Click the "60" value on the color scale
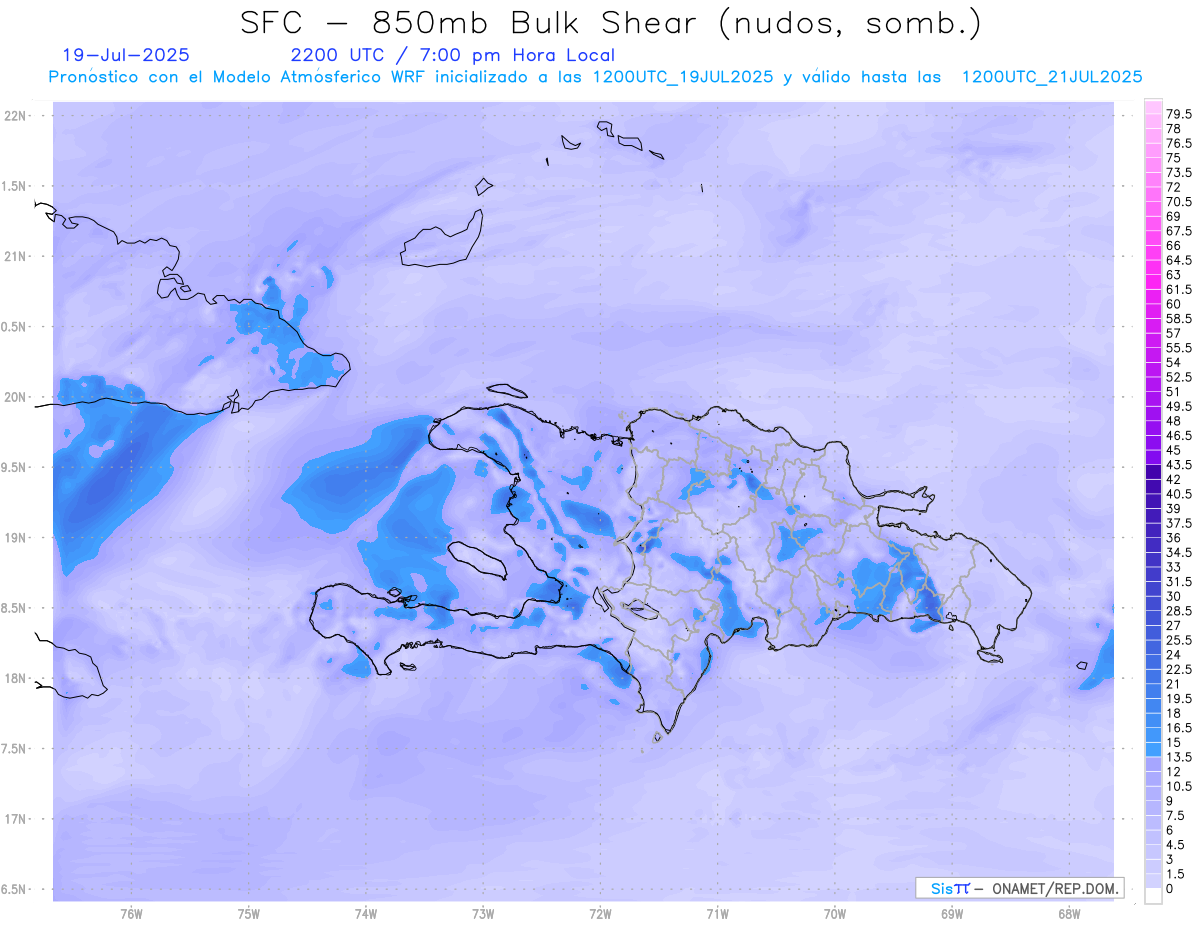This screenshot has width=1200, height=927. [x=1174, y=304]
